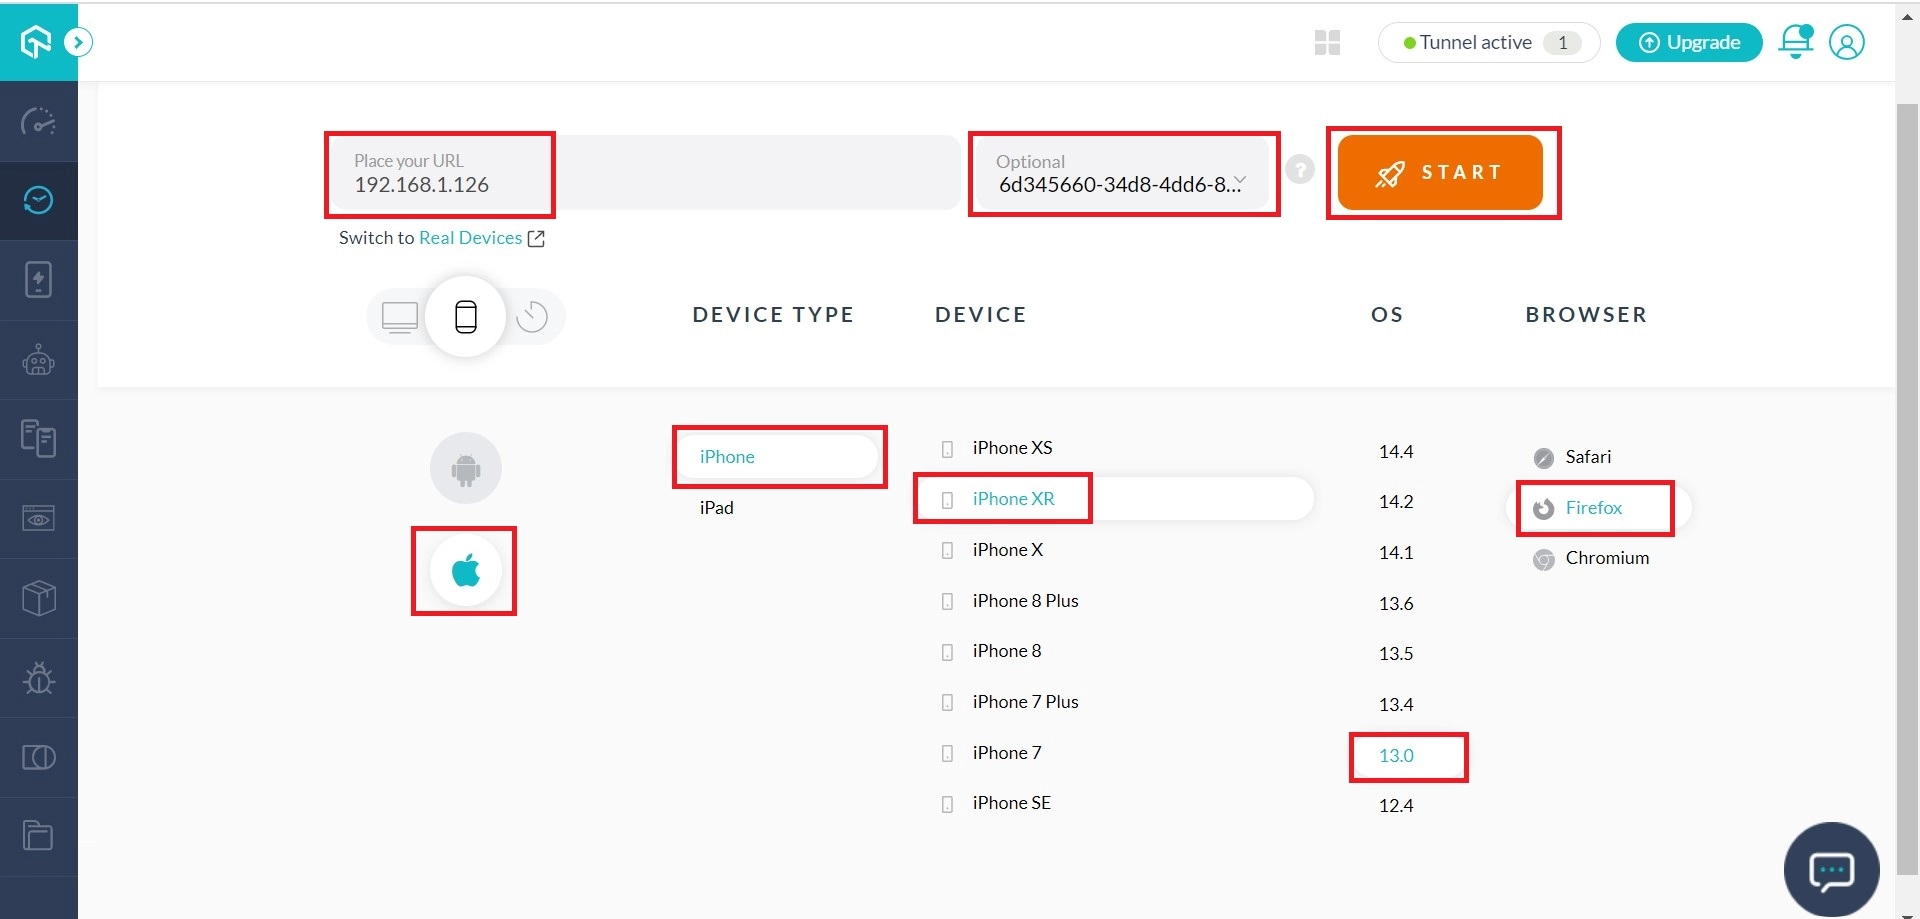This screenshot has width=1920, height=919.
Task: Select iPad device type
Action: (x=717, y=508)
